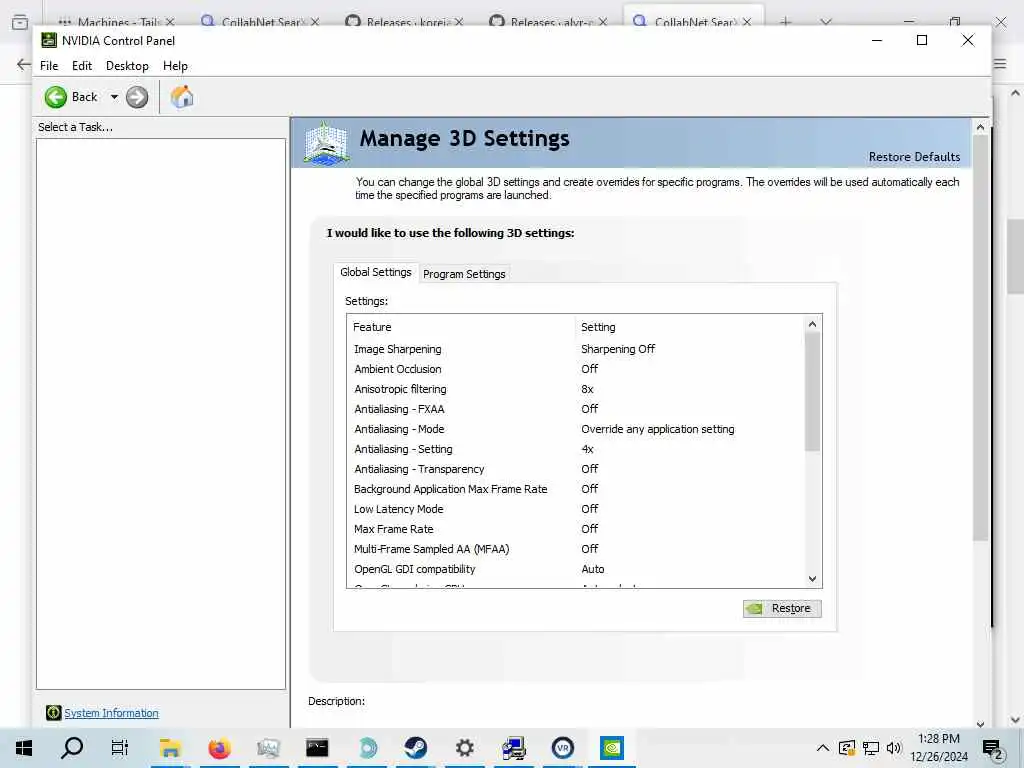Click the Restore Defaults link

(x=914, y=157)
